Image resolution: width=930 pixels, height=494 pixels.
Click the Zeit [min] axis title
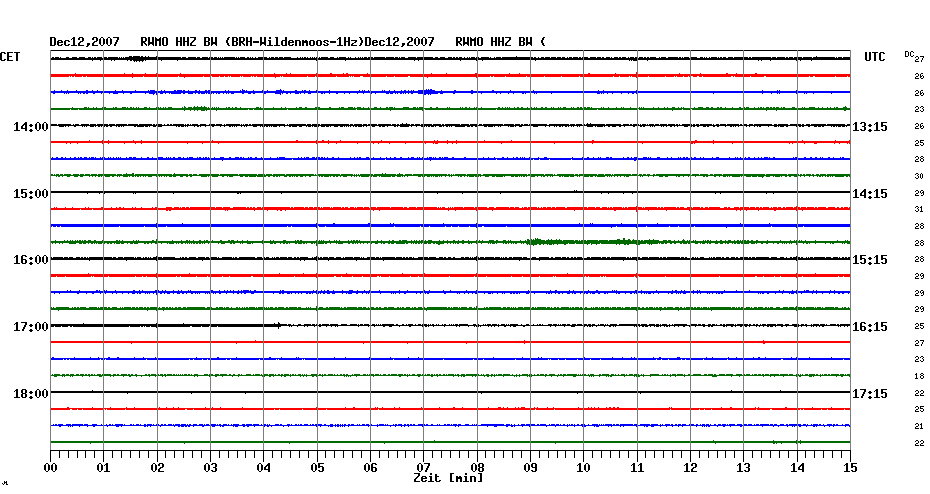pos(448,478)
